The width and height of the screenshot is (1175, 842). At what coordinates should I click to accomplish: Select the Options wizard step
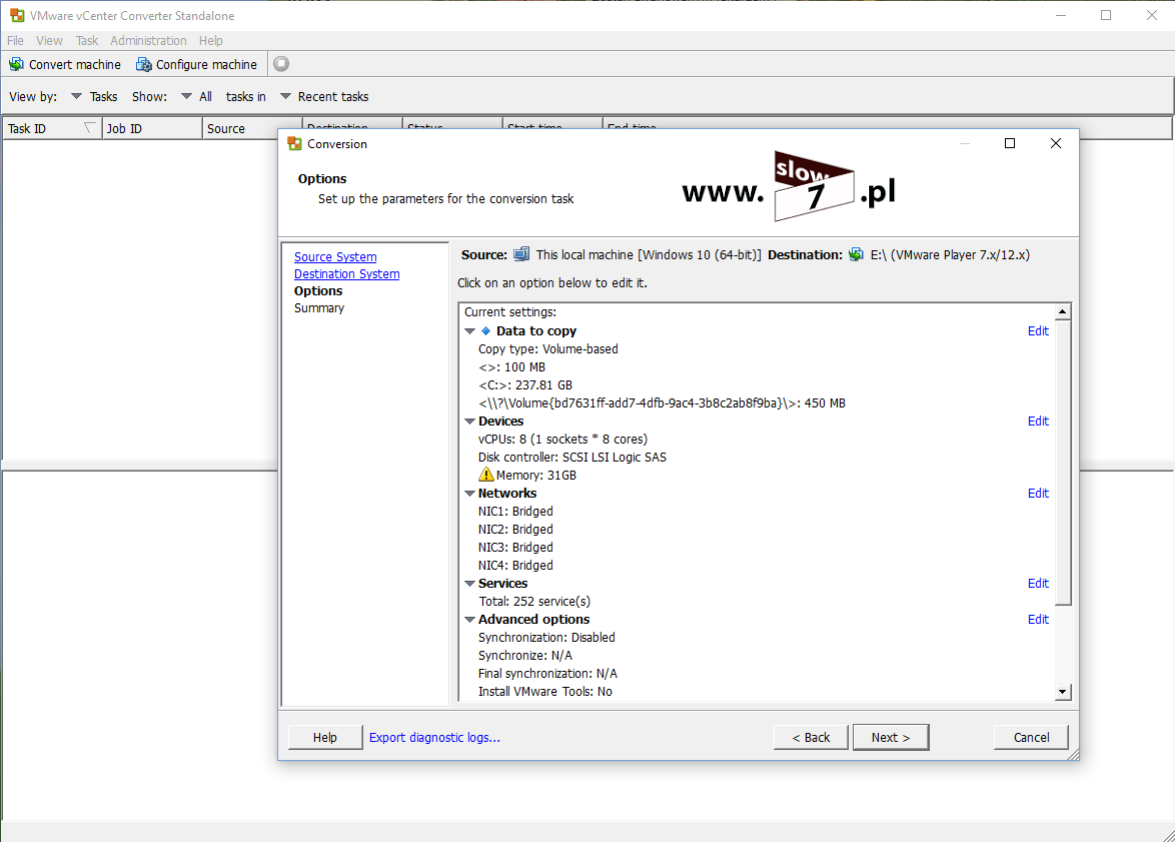click(318, 291)
